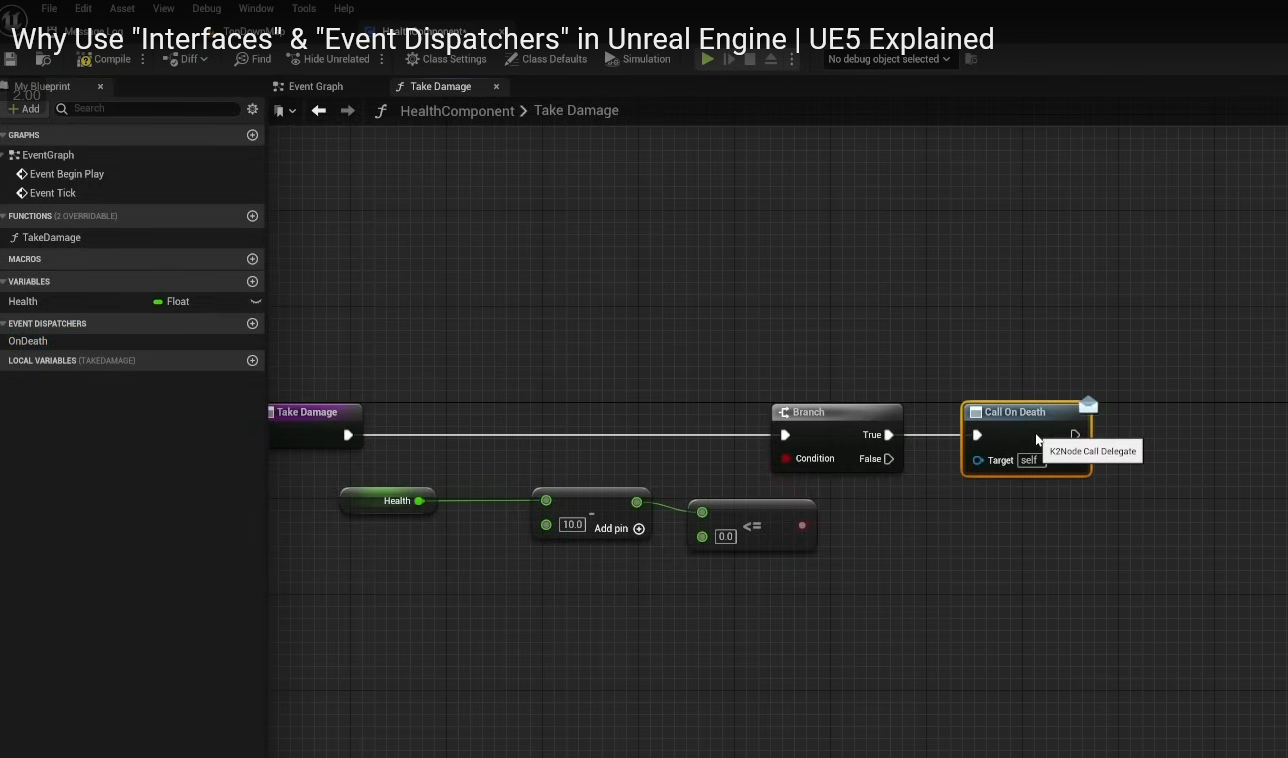Viewport: 1288px width, 758px height.
Task: Open My Blueprint panel settings gear
Action: click(x=252, y=109)
